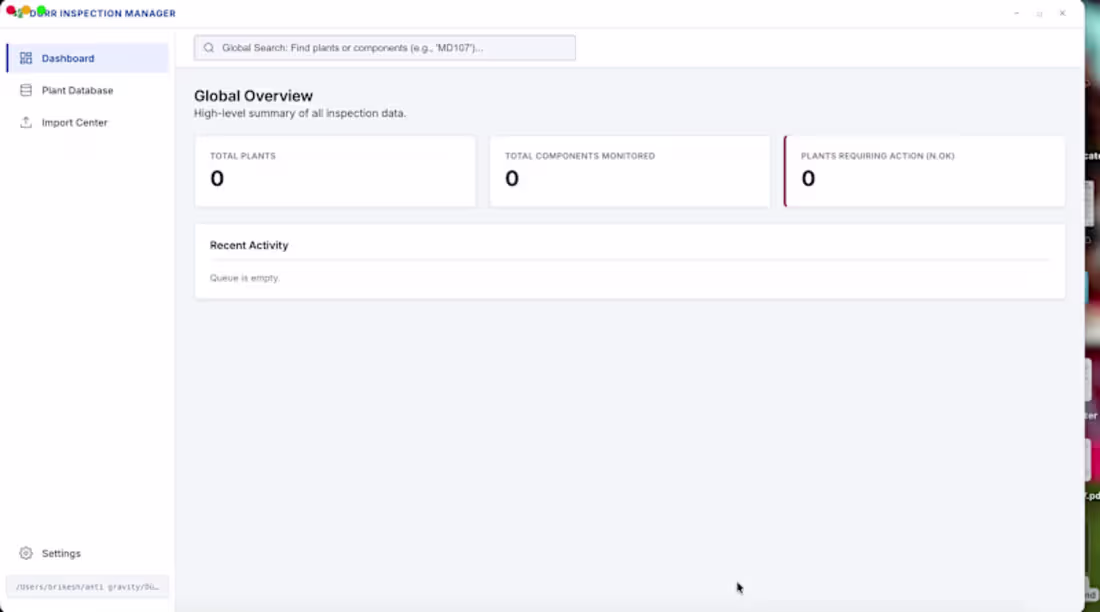Viewport: 1100px width, 612px height.
Task: Open the Dashboard menu item
Action: [x=88, y=58]
